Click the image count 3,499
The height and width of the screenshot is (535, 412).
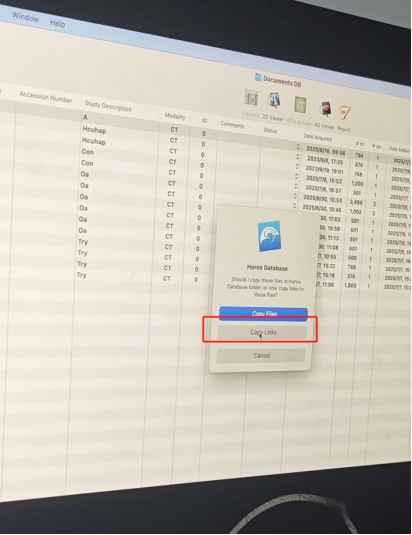356,202
